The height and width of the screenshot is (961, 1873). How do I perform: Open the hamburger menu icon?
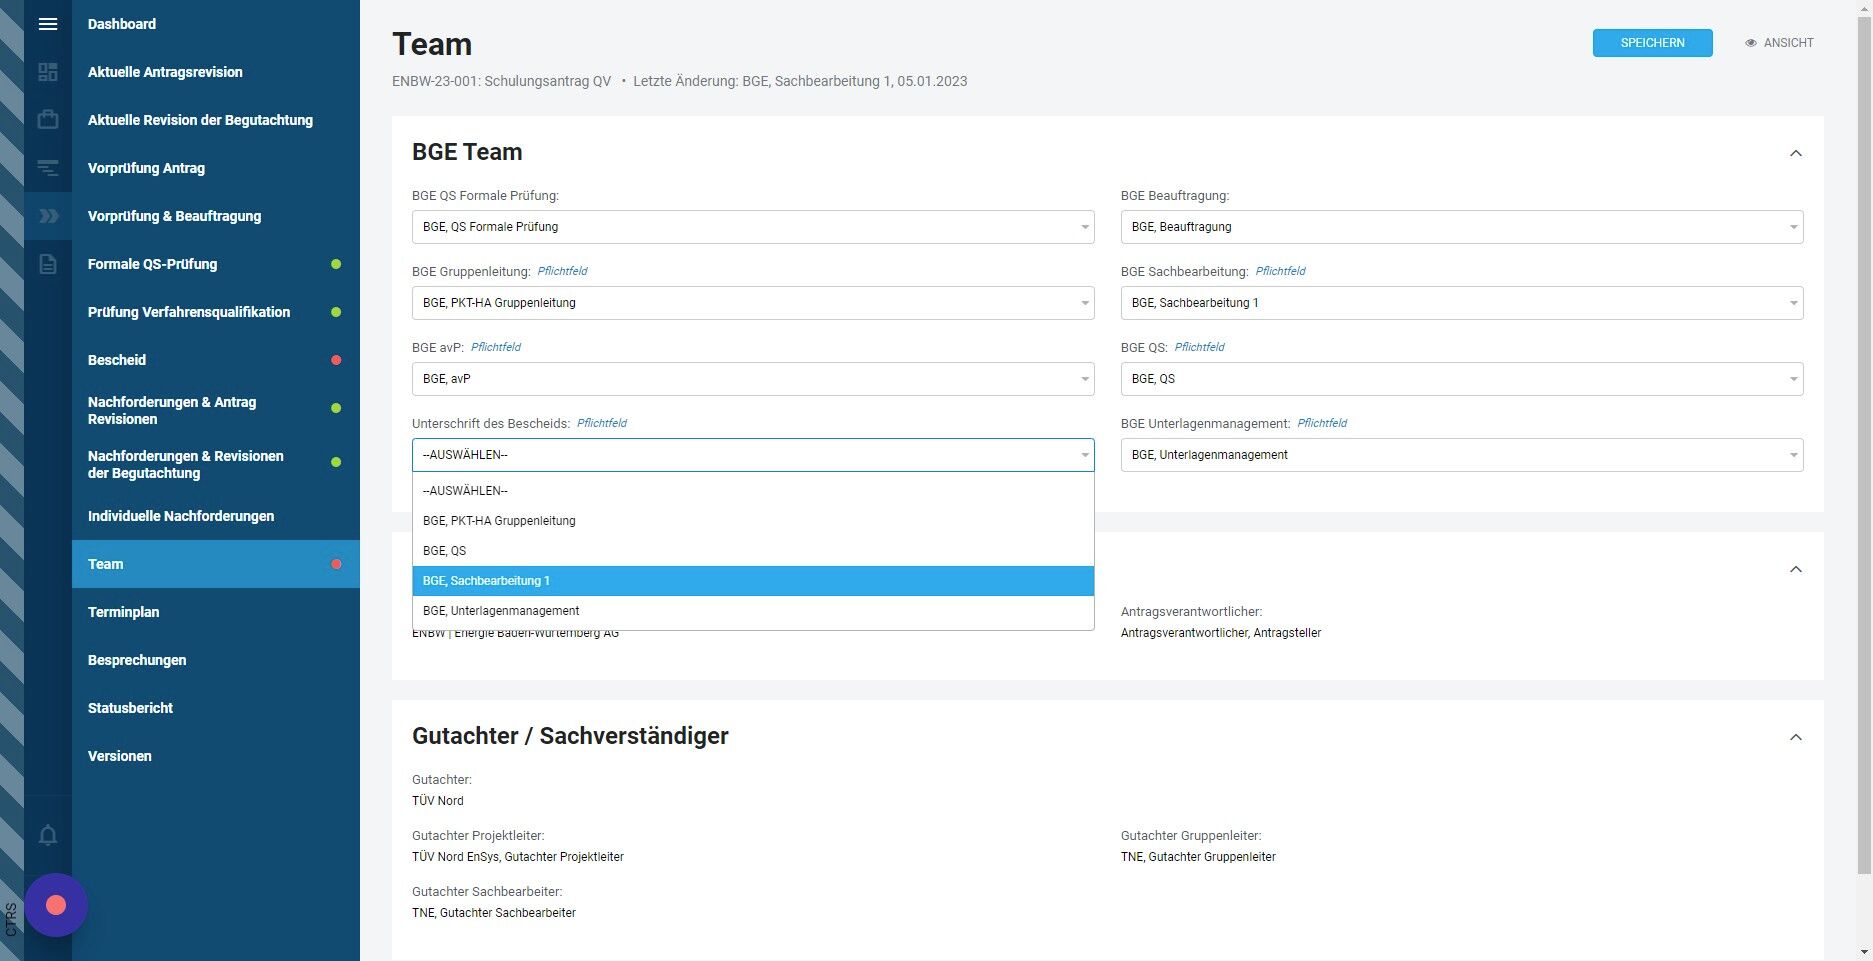48,24
